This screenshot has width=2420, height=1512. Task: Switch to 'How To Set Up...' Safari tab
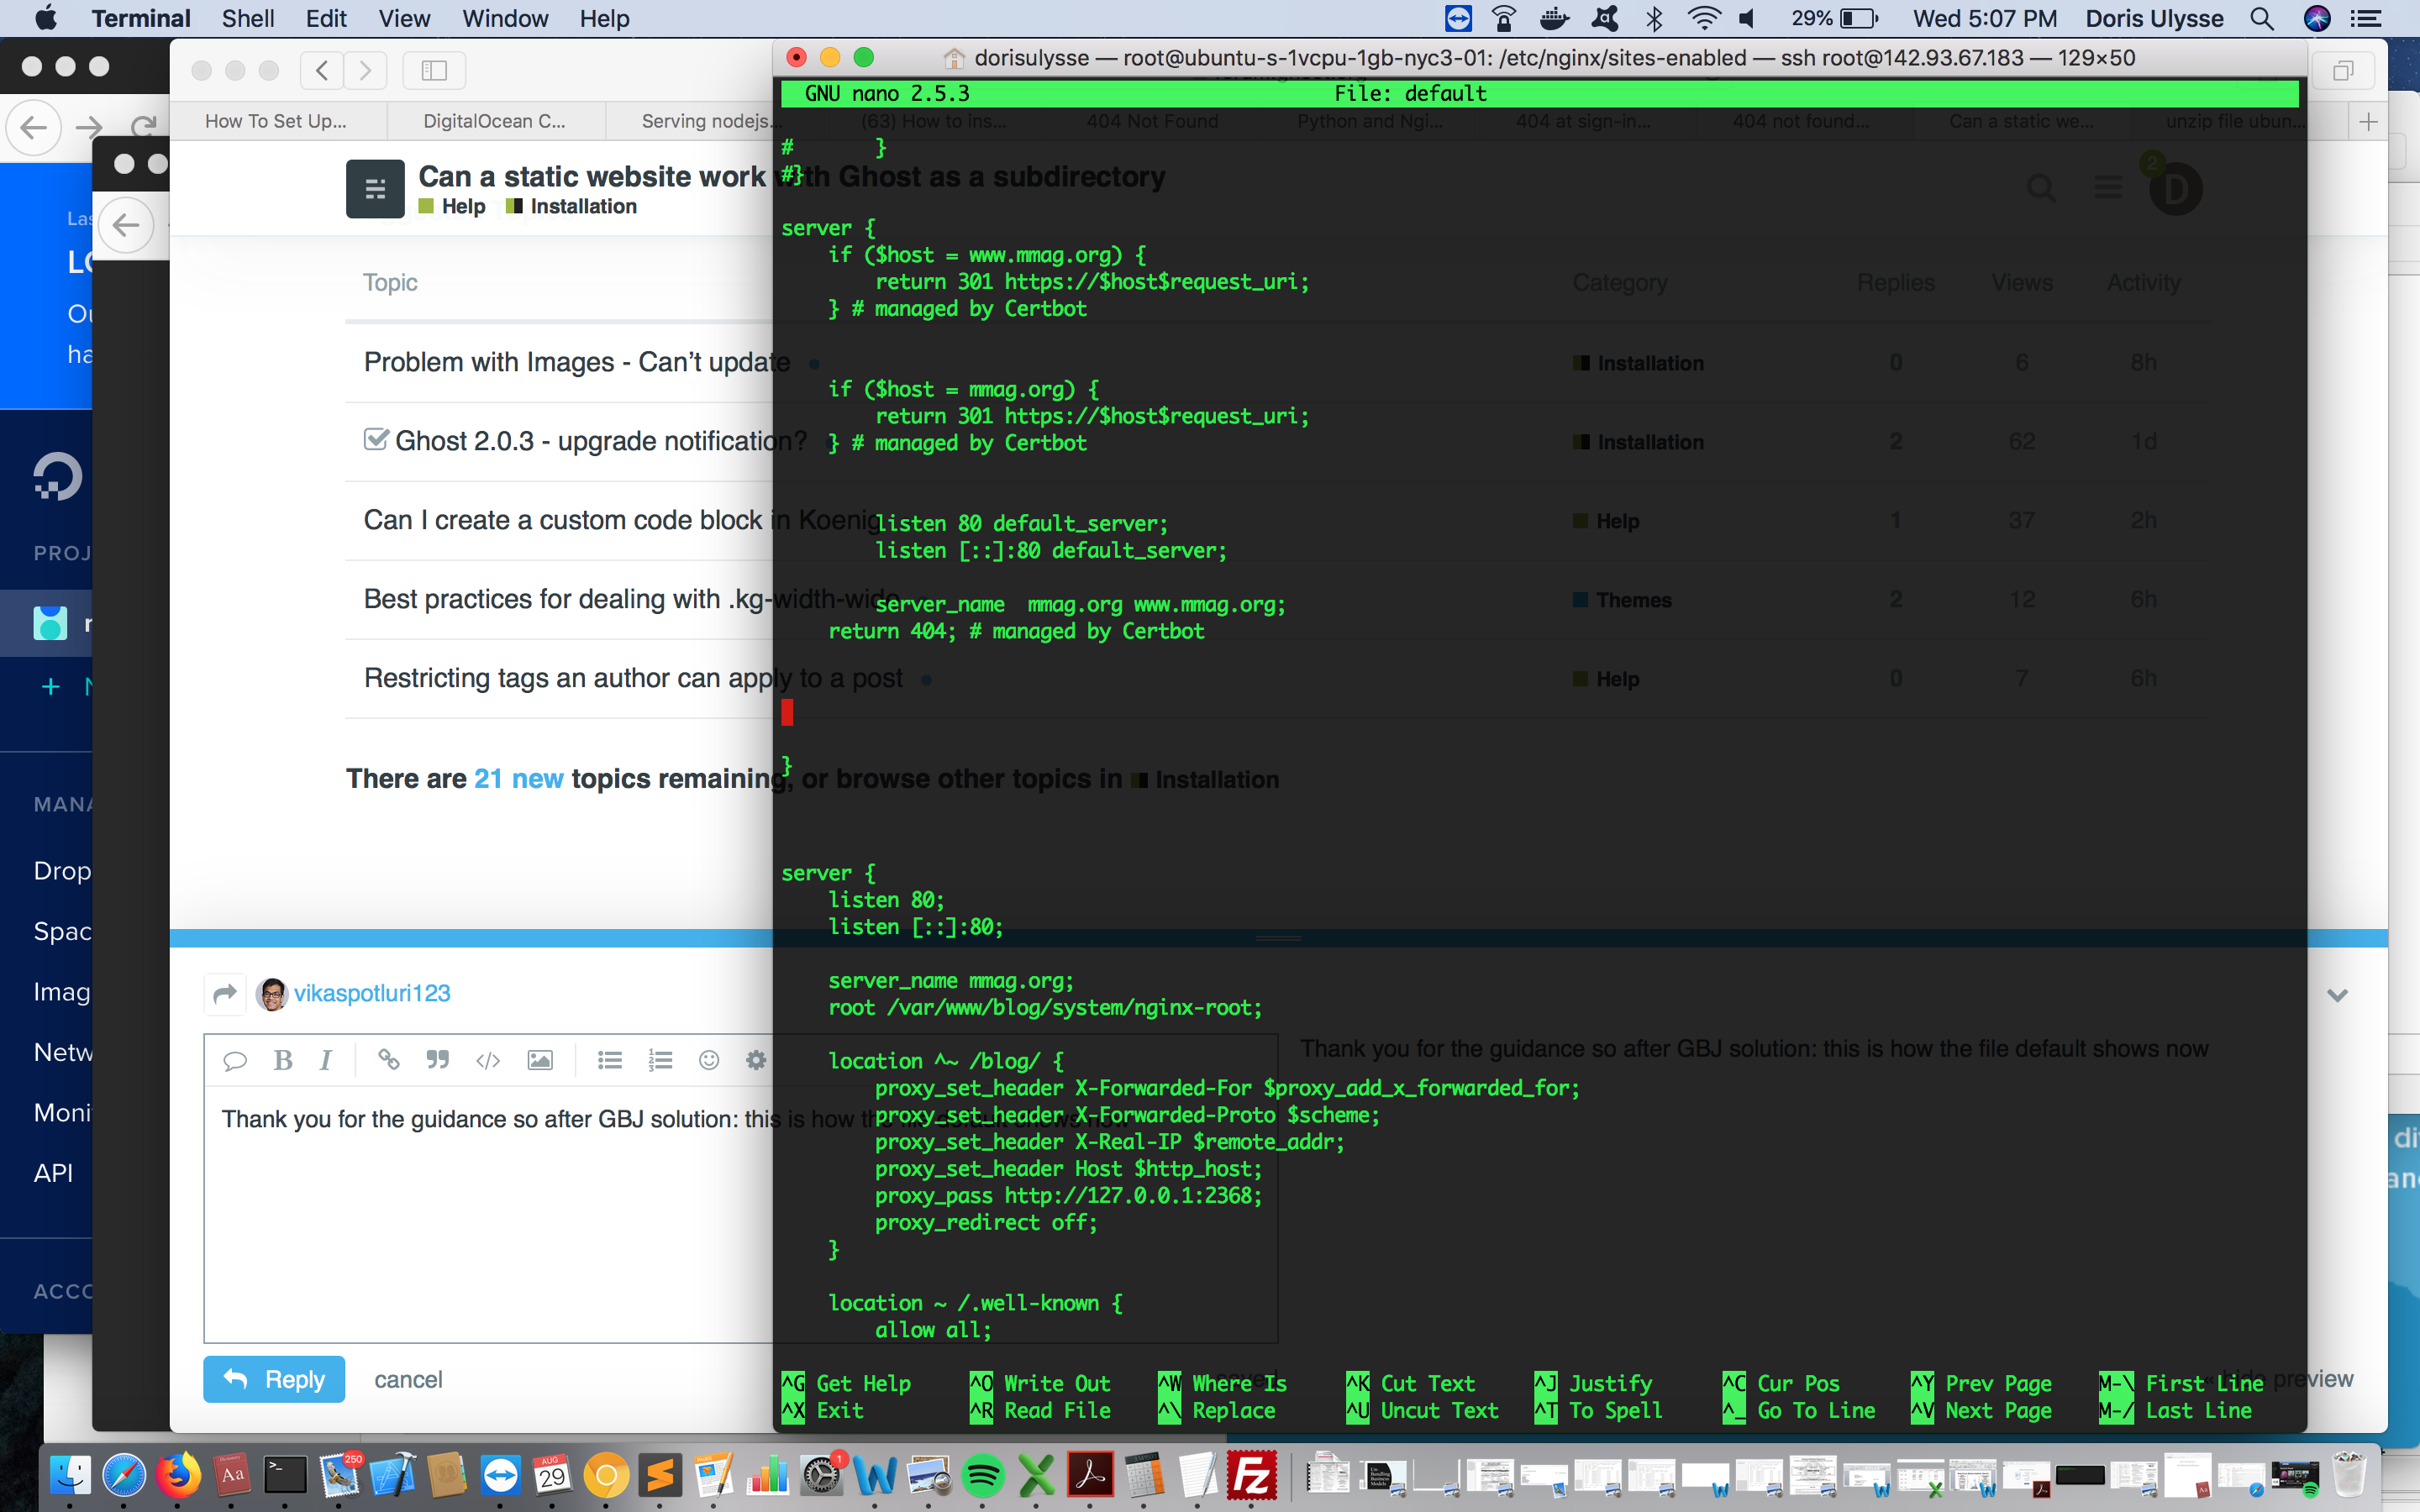pyautogui.click(x=276, y=121)
